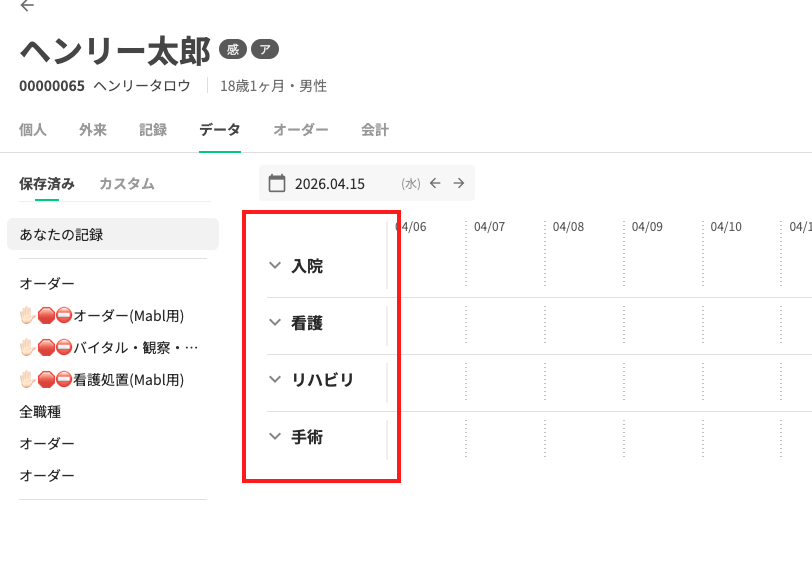Screen dimensions: 812x575
Task: Open the 外来 tab
Action: [93, 130]
